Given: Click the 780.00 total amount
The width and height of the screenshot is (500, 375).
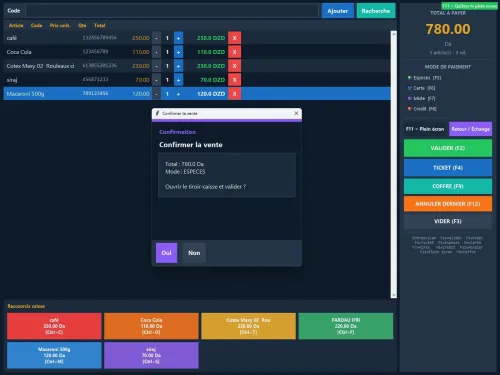Looking at the screenshot, I should 448,29.
